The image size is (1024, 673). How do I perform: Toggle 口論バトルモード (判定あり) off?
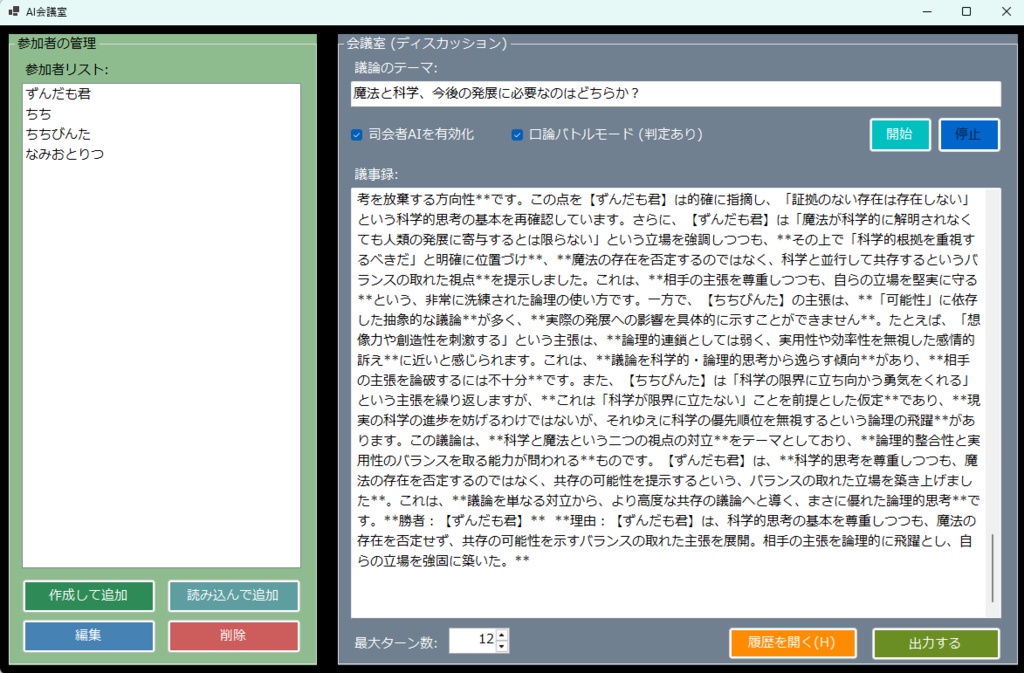517,136
